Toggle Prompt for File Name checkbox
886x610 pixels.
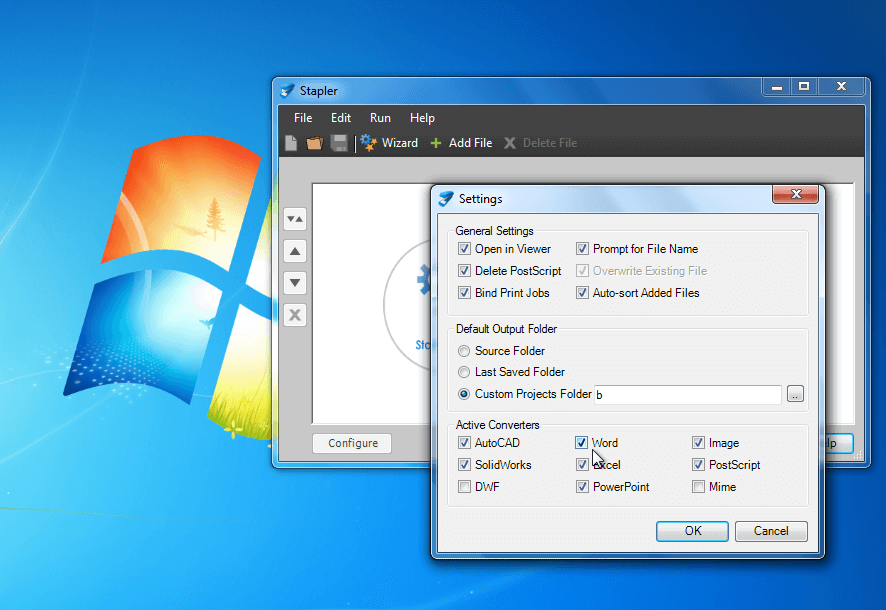tap(582, 249)
